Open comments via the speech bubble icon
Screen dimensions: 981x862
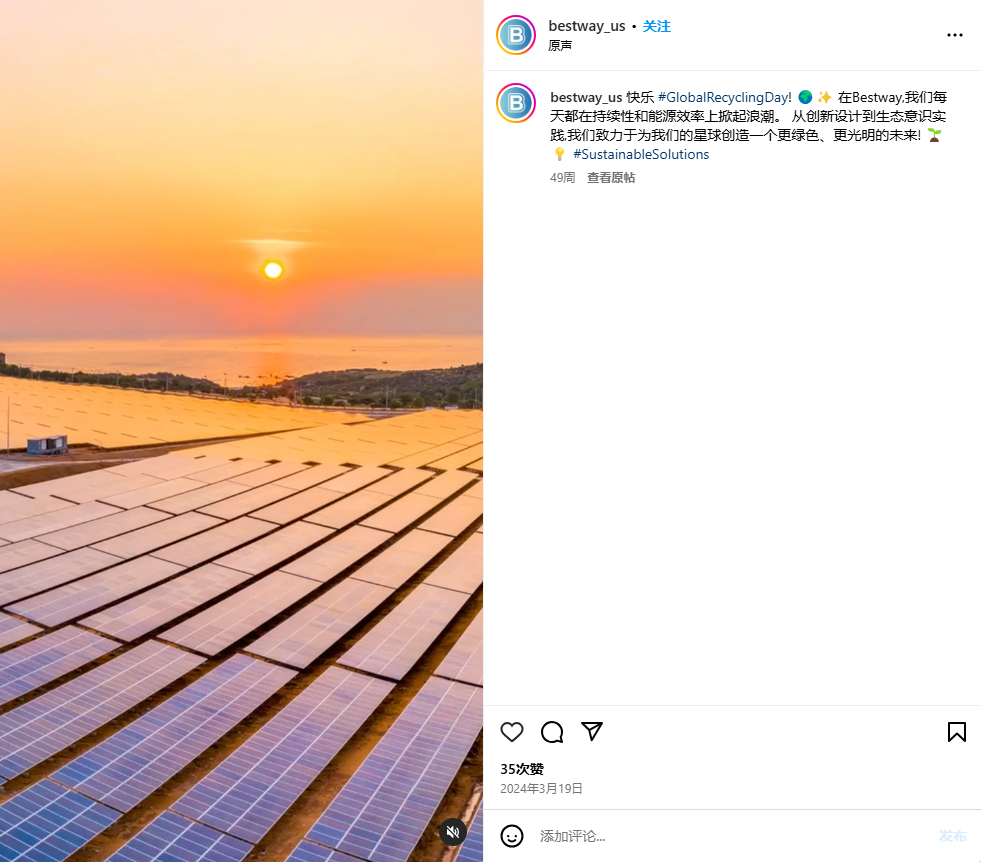552,732
